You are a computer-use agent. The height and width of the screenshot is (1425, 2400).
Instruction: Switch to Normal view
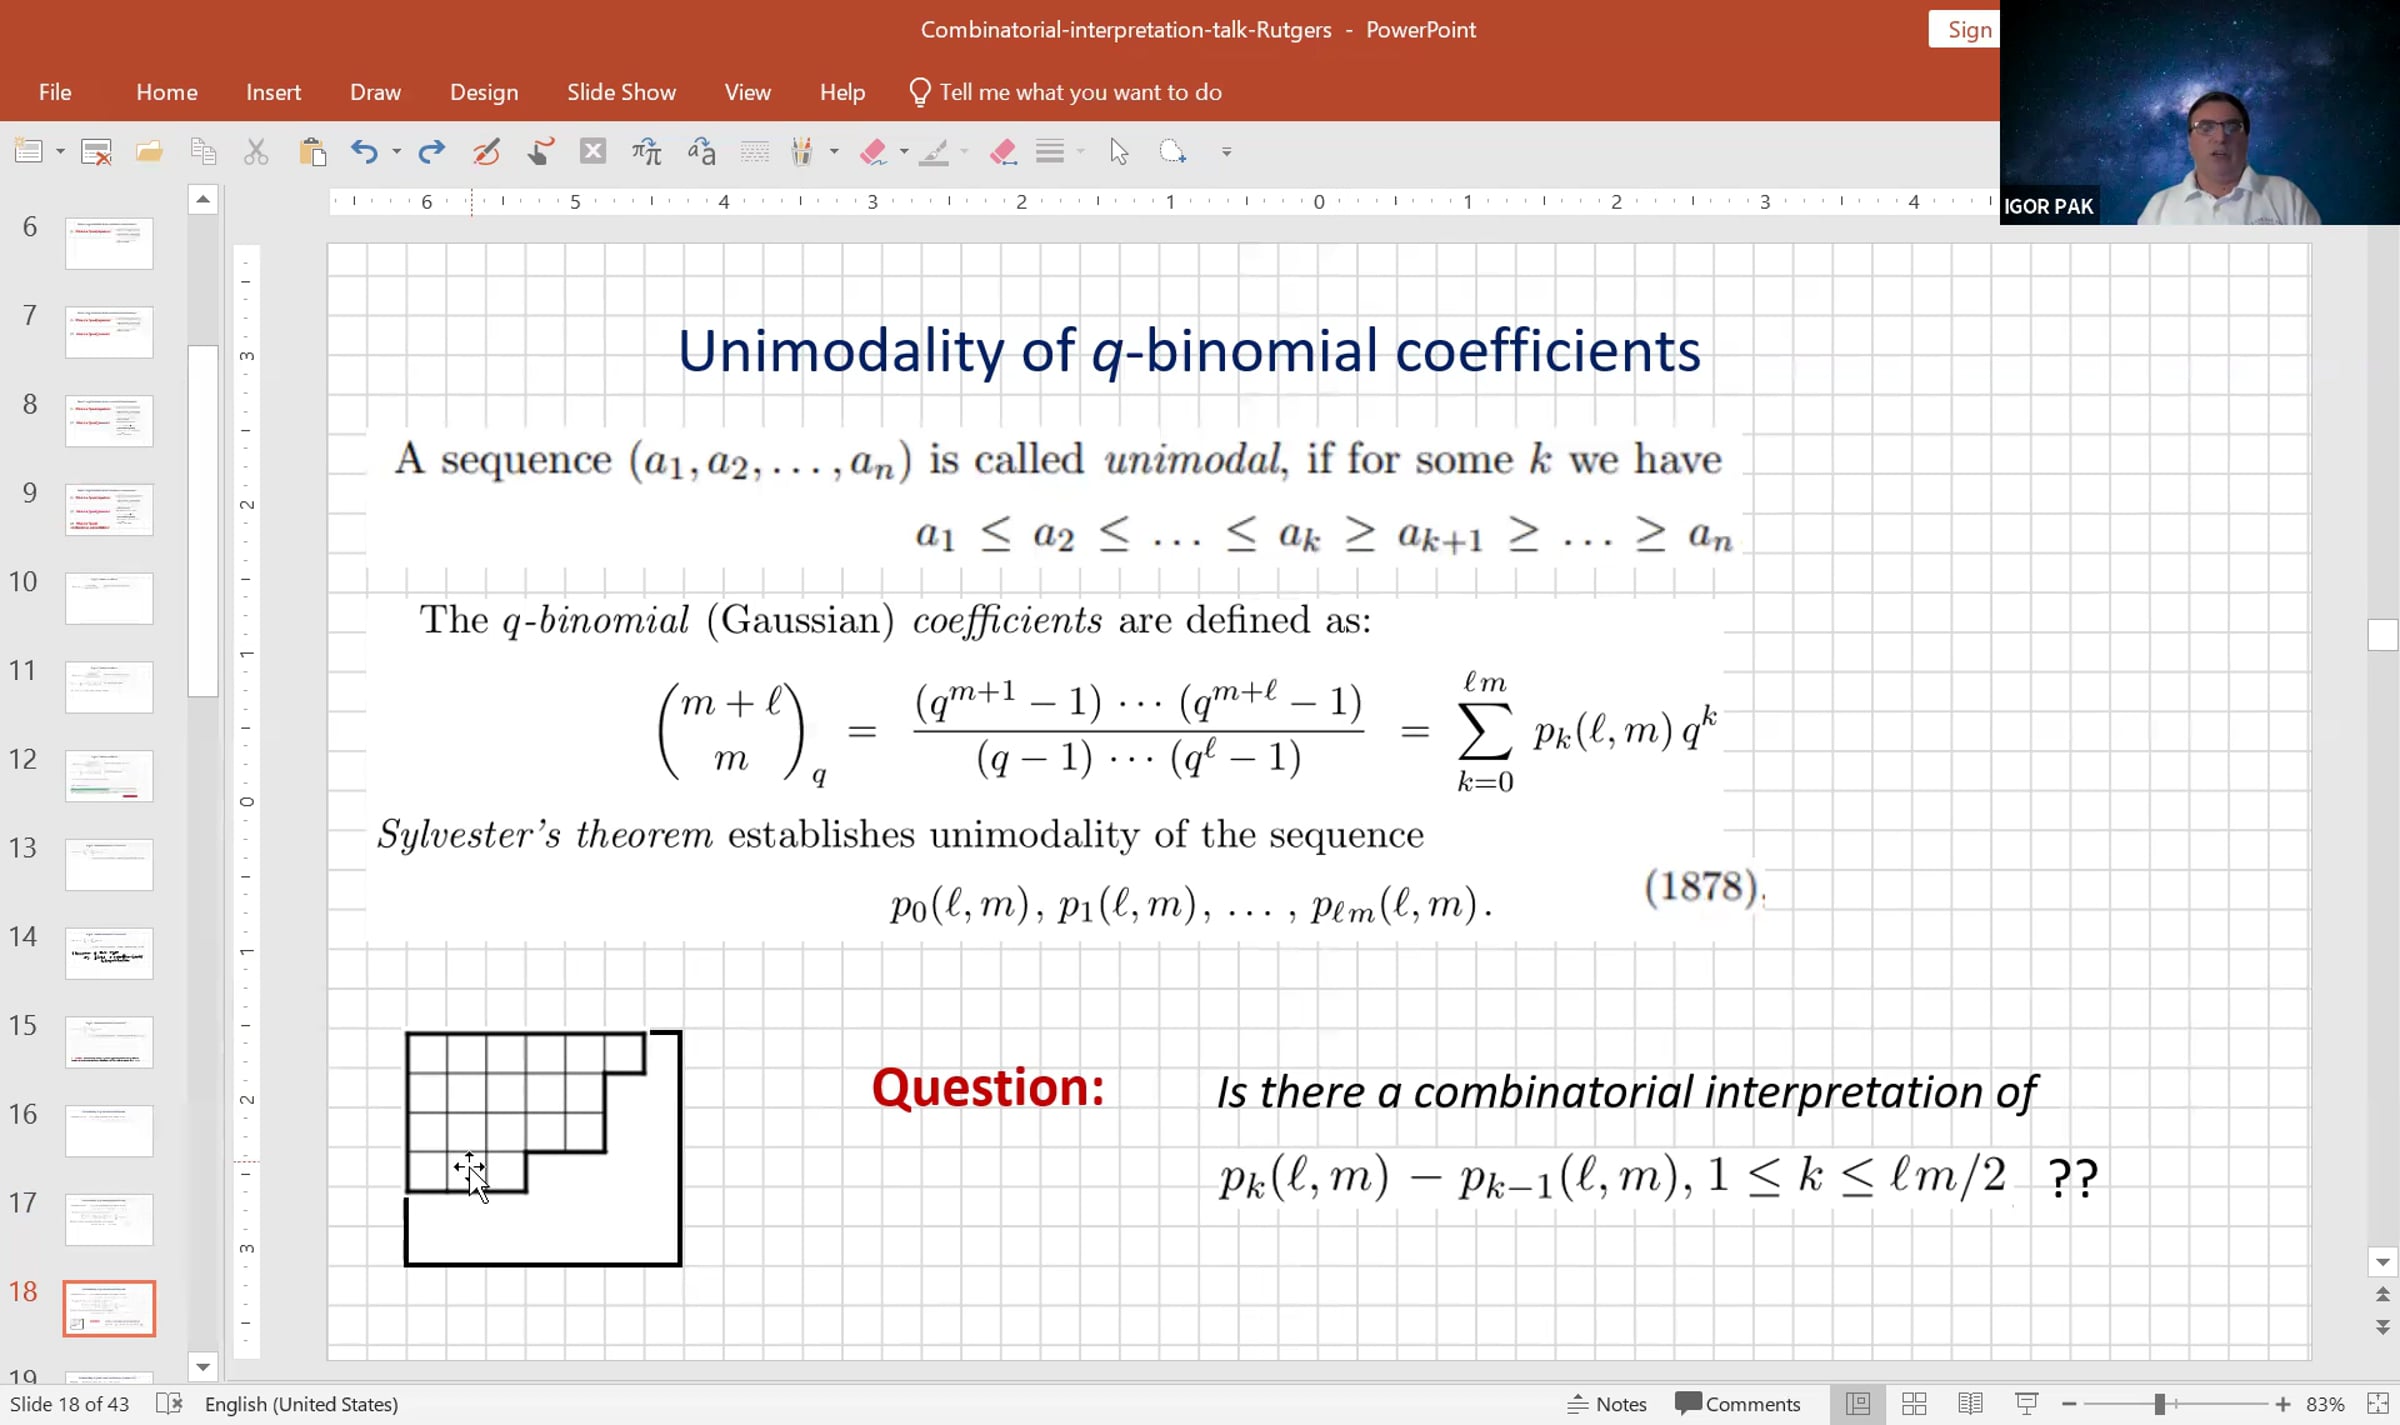(1858, 1404)
